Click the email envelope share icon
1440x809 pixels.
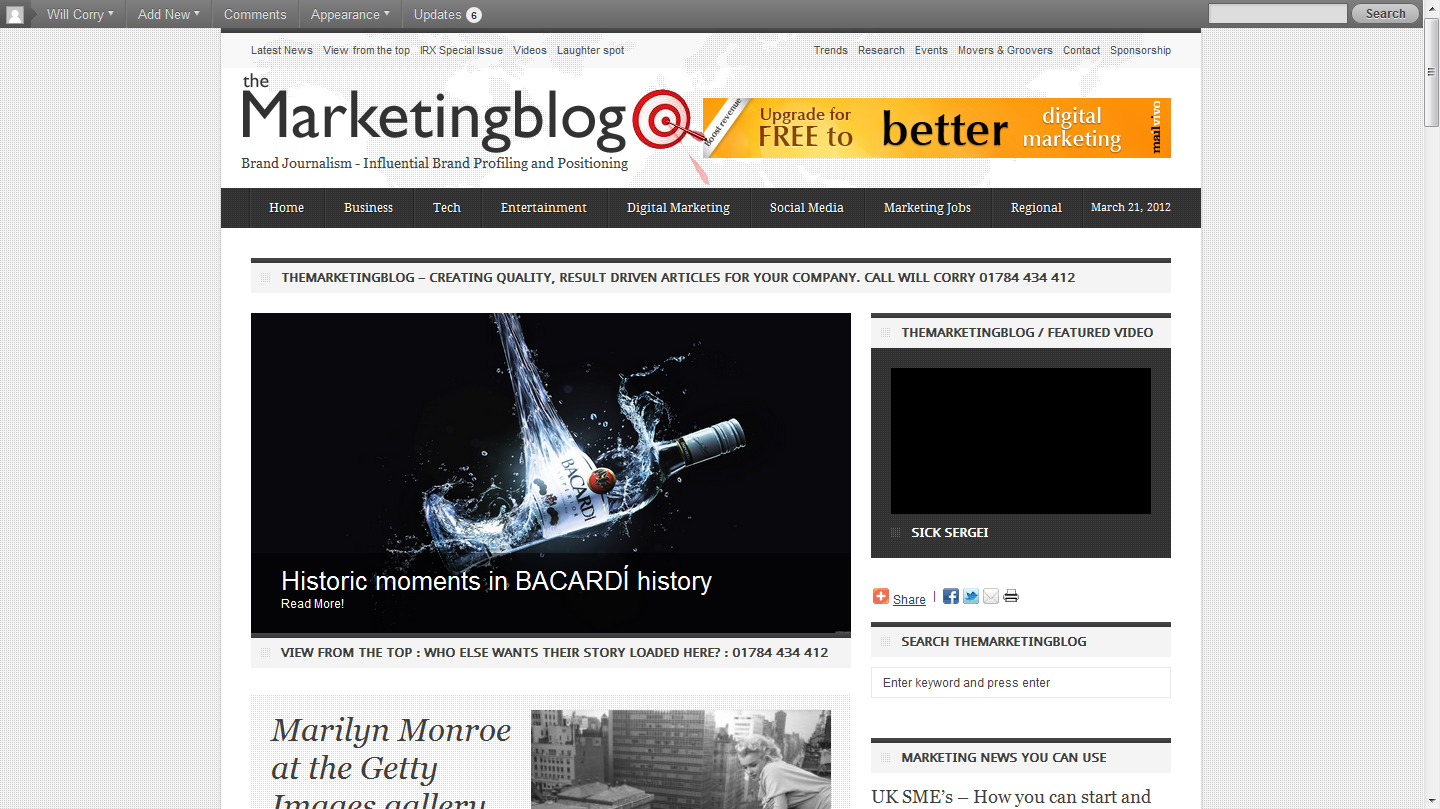(991, 597)
